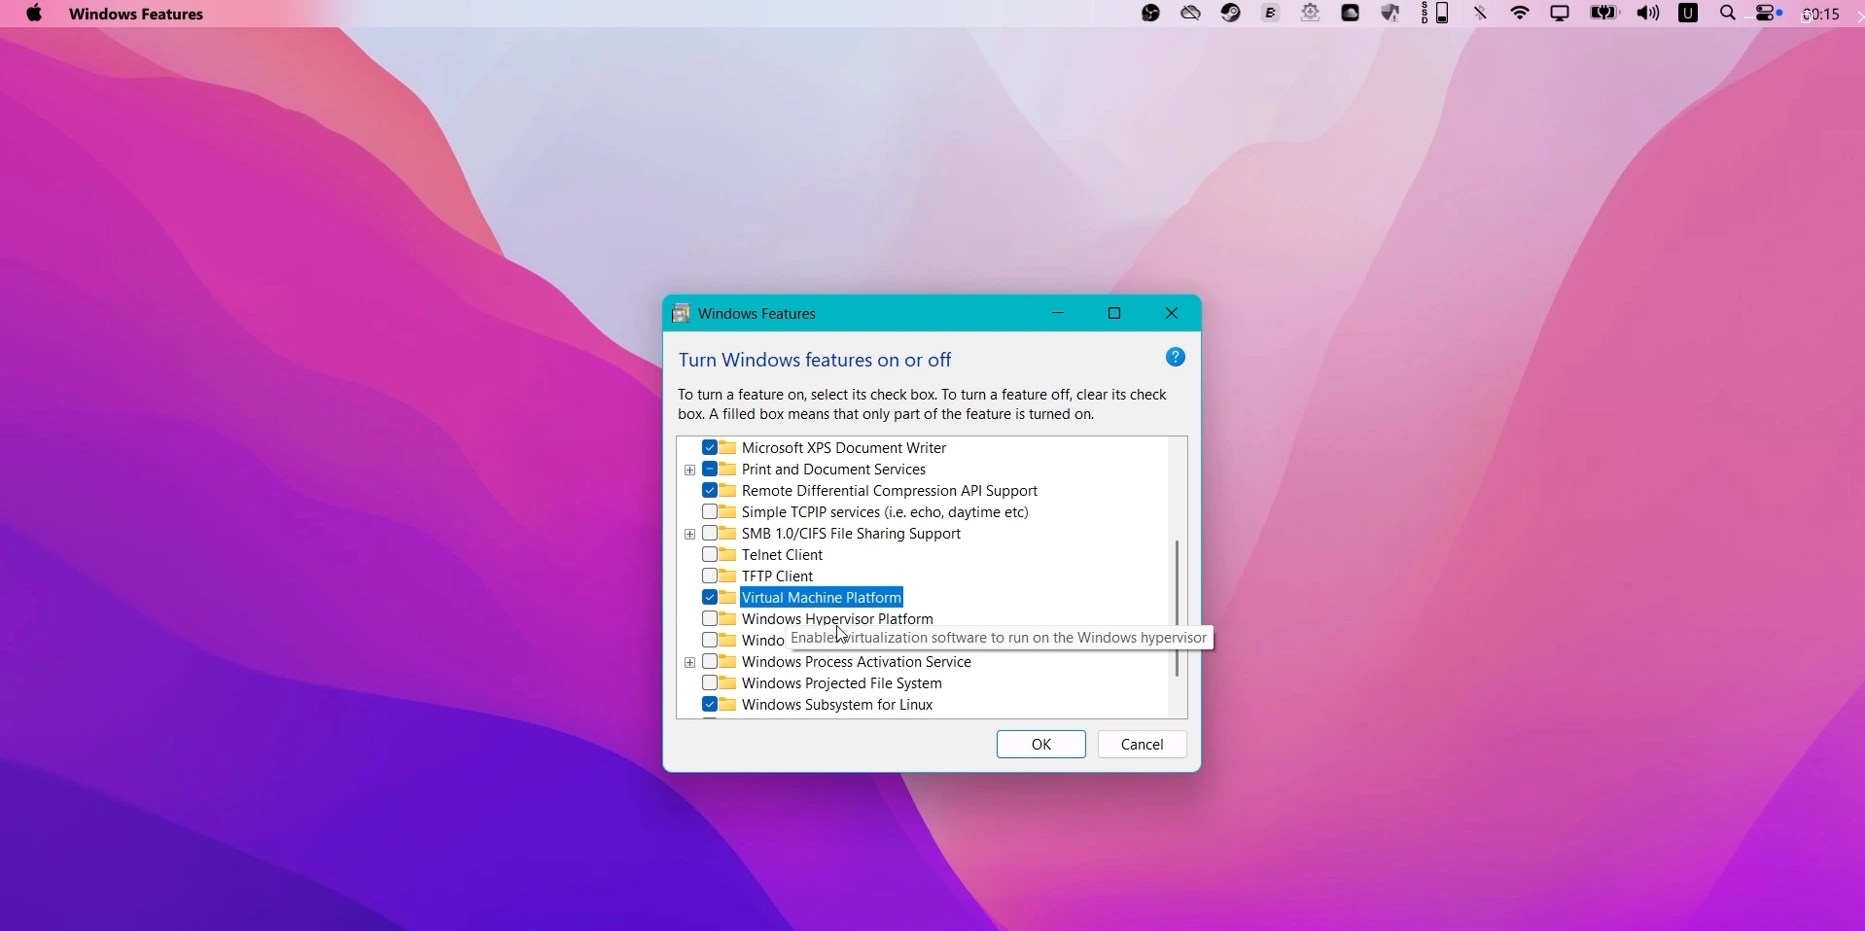Expand Print and Document Services tree
This screenshot has width=1865, height=931.
[689, 470]
